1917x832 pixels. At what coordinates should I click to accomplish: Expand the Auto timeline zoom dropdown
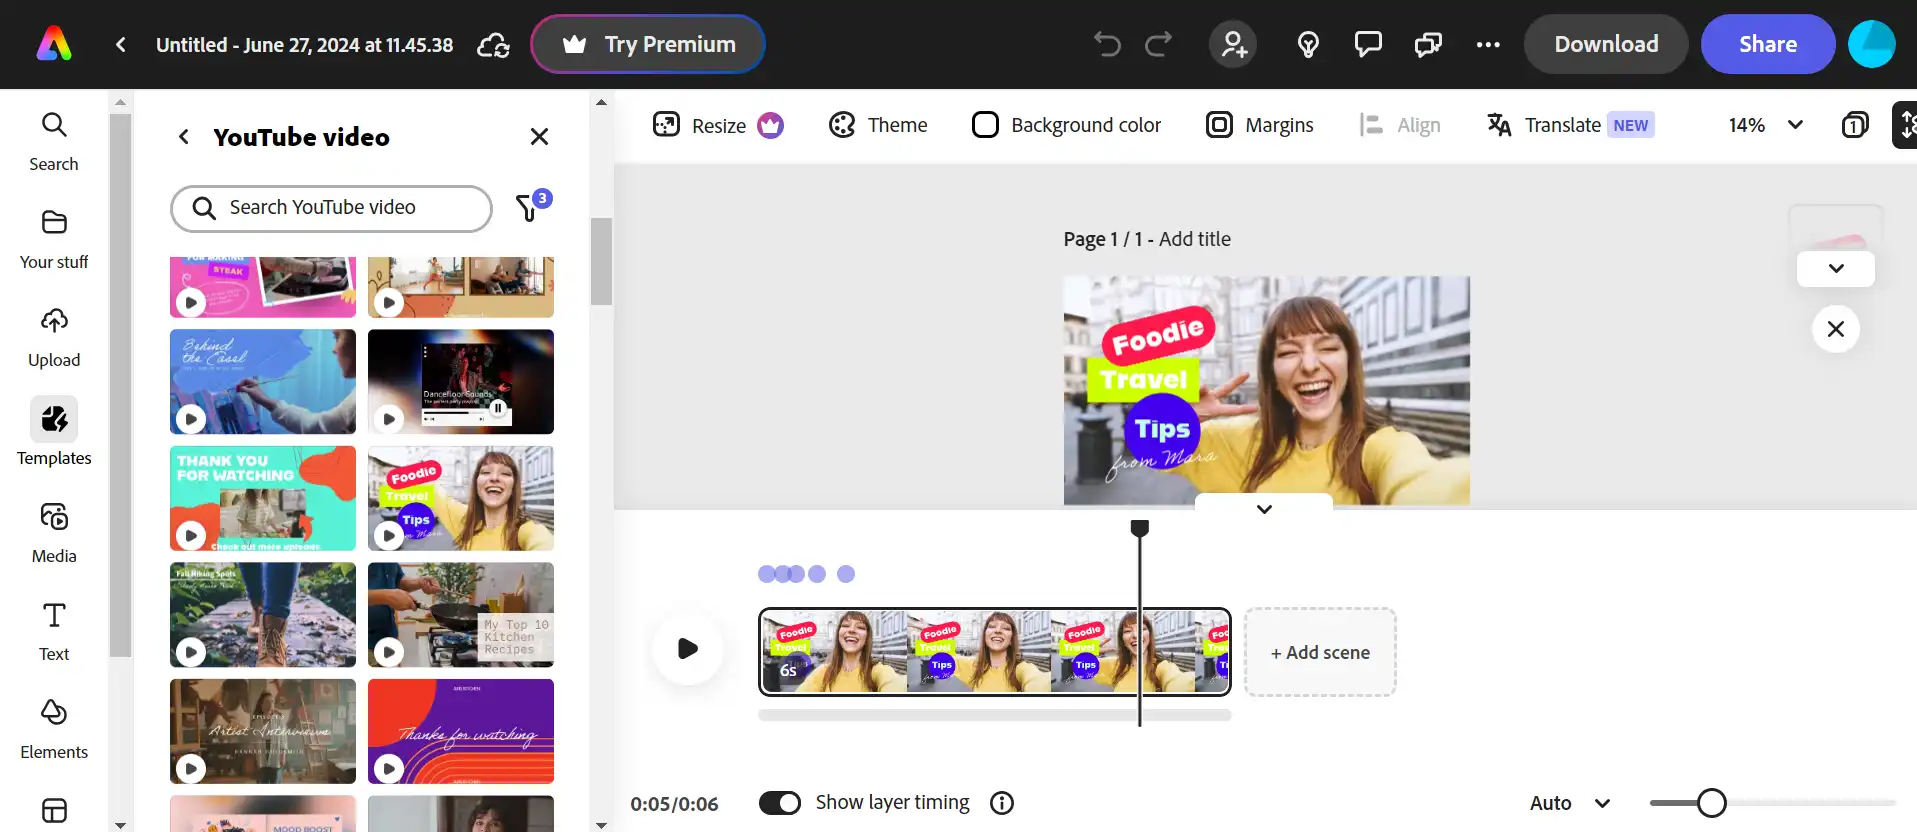click(x=1570, y=803)
